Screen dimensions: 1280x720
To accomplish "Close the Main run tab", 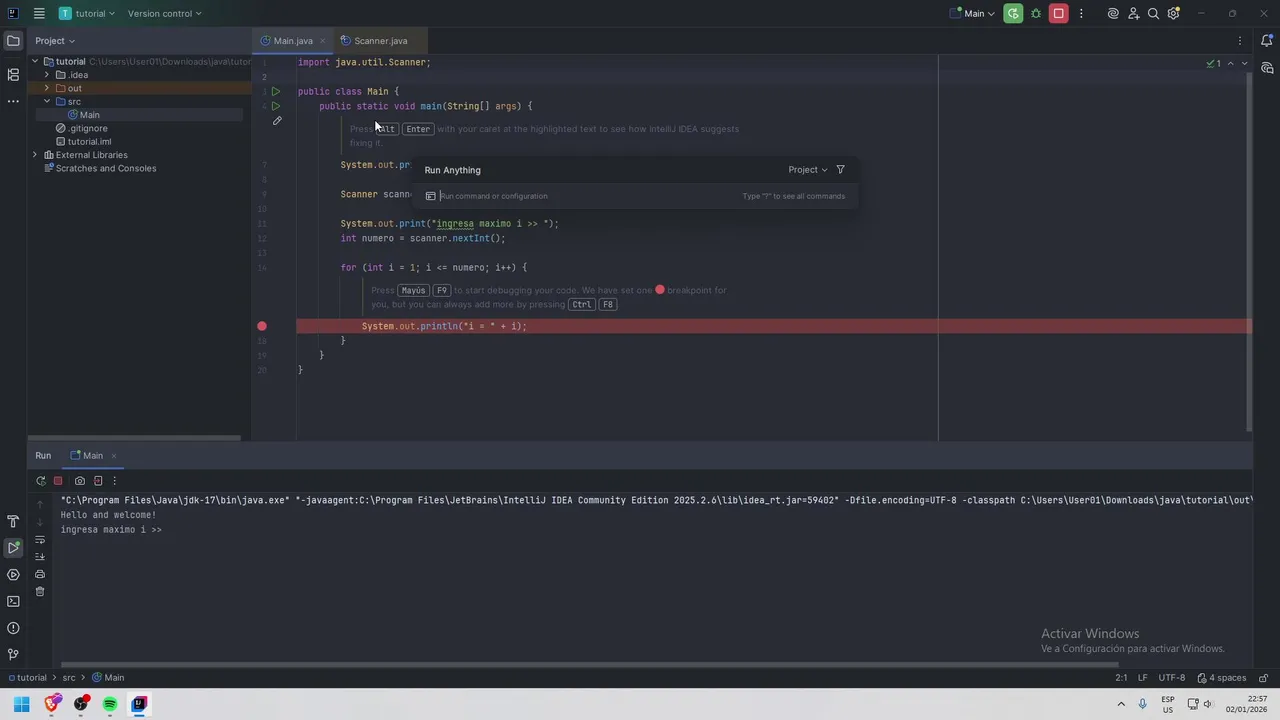I will click(113, 456).
